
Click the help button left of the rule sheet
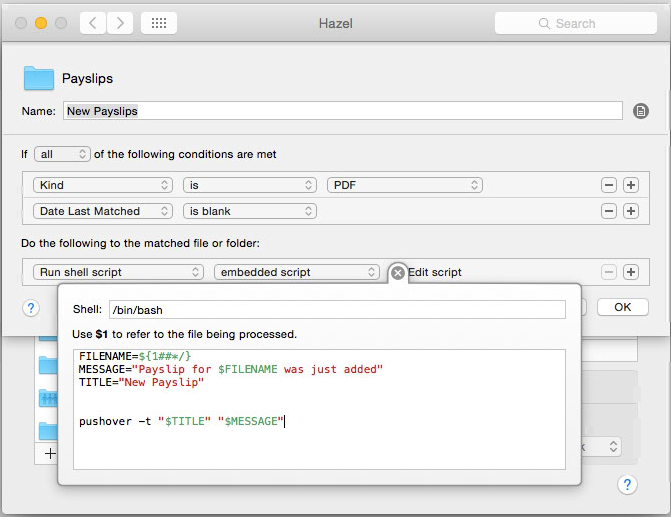(x=31, y=308)
